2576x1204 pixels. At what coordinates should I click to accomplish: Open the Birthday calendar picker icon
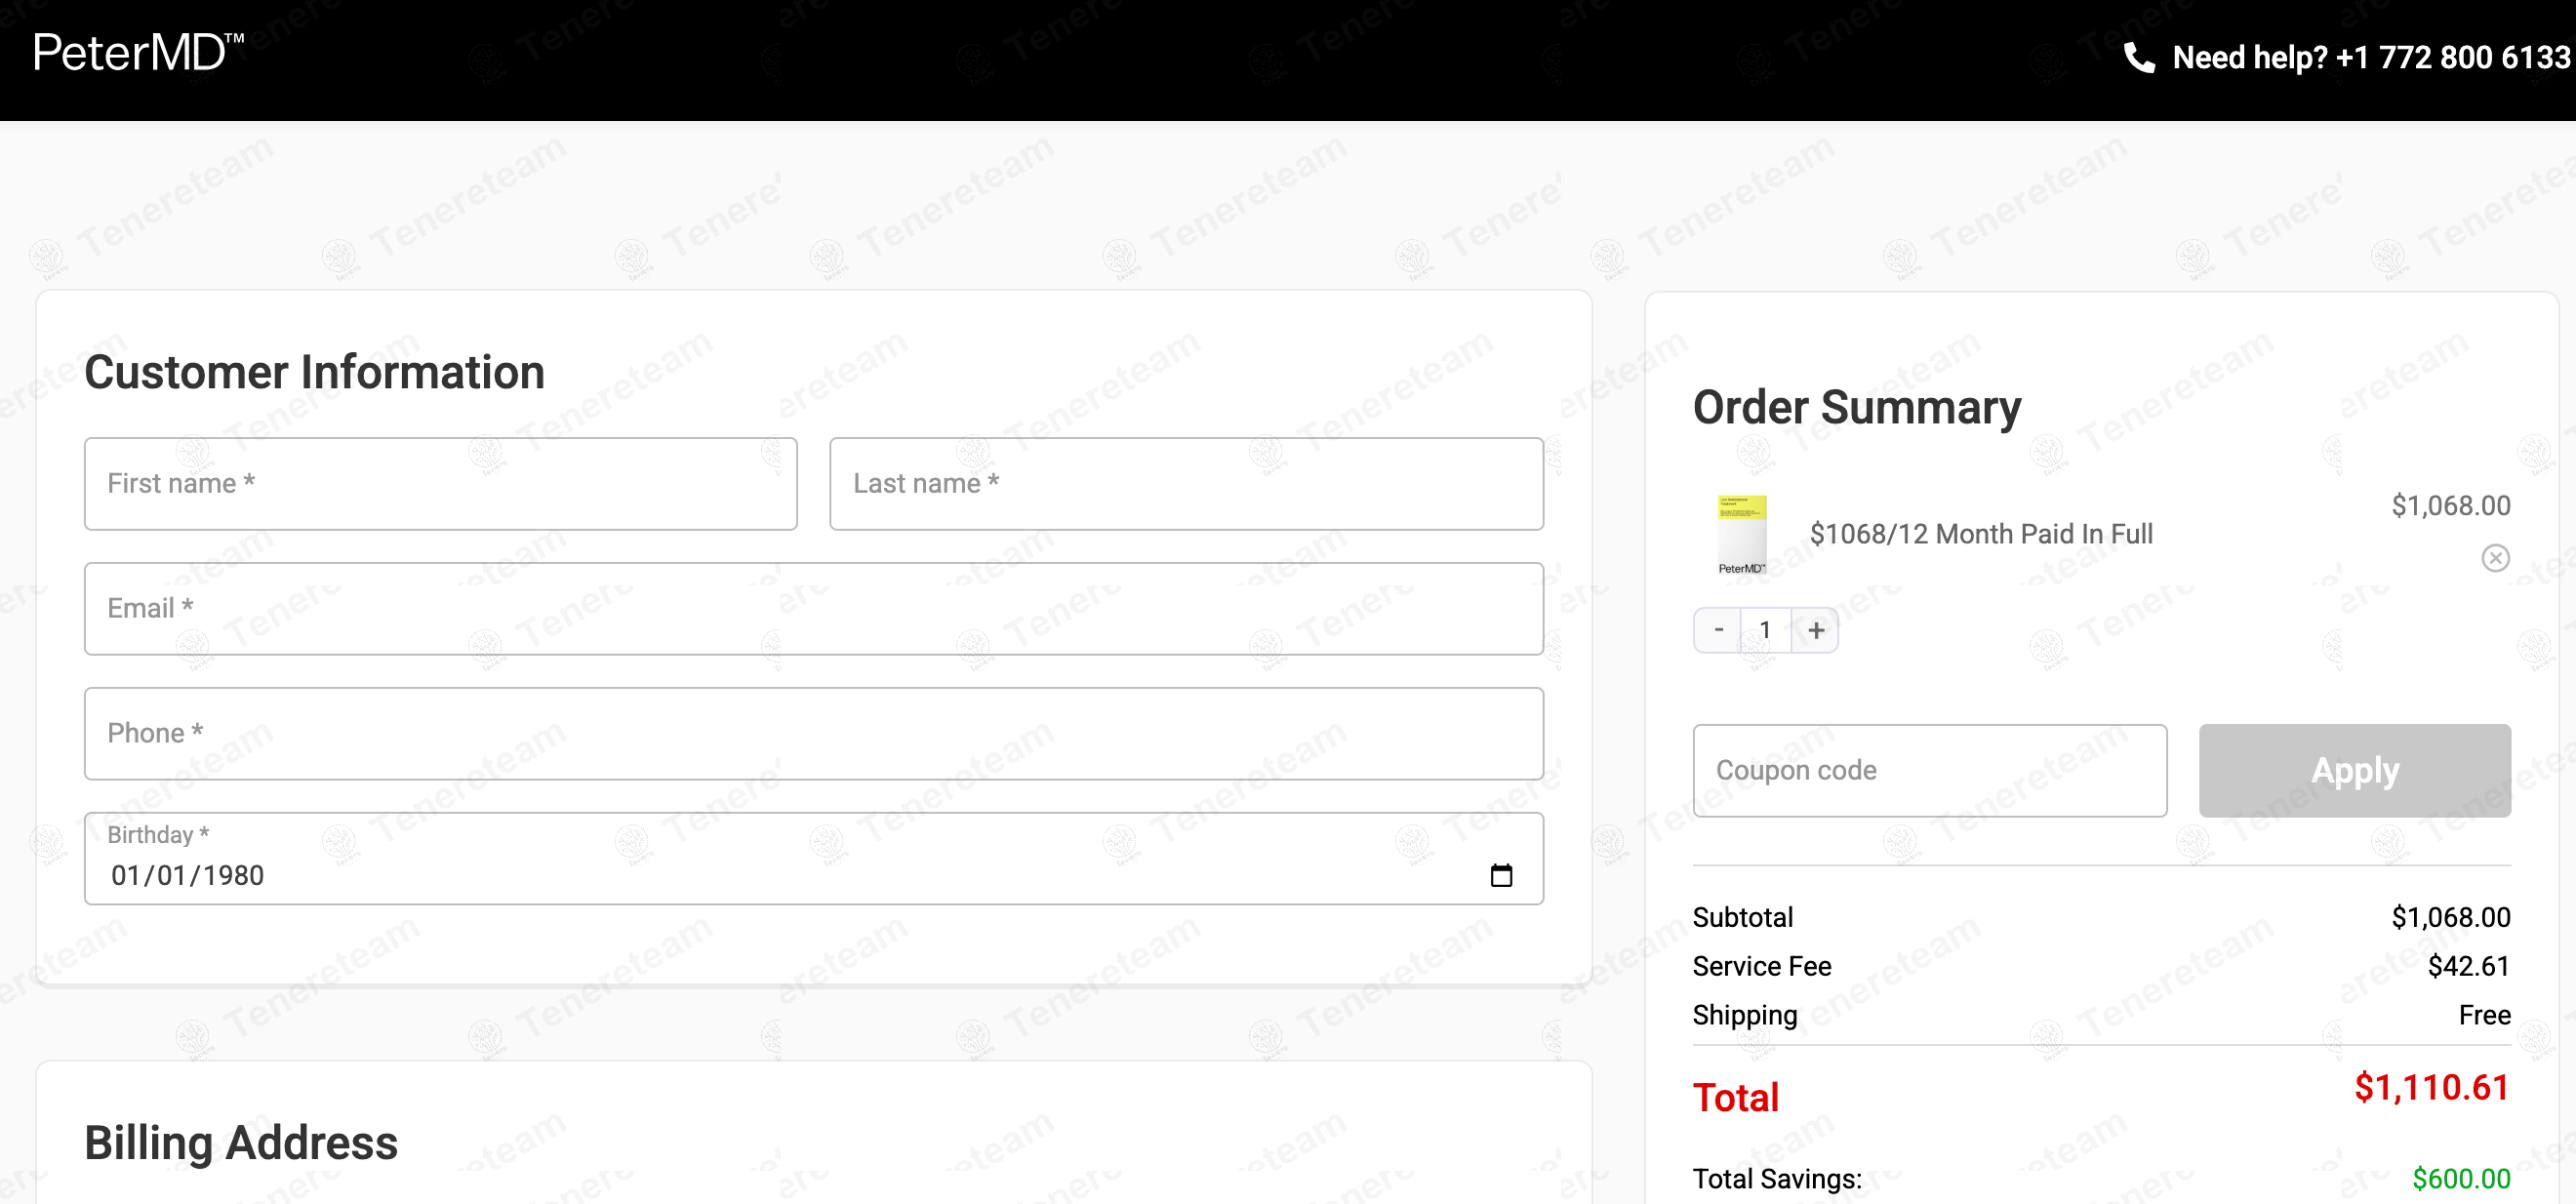click(x=1500, y=876)
